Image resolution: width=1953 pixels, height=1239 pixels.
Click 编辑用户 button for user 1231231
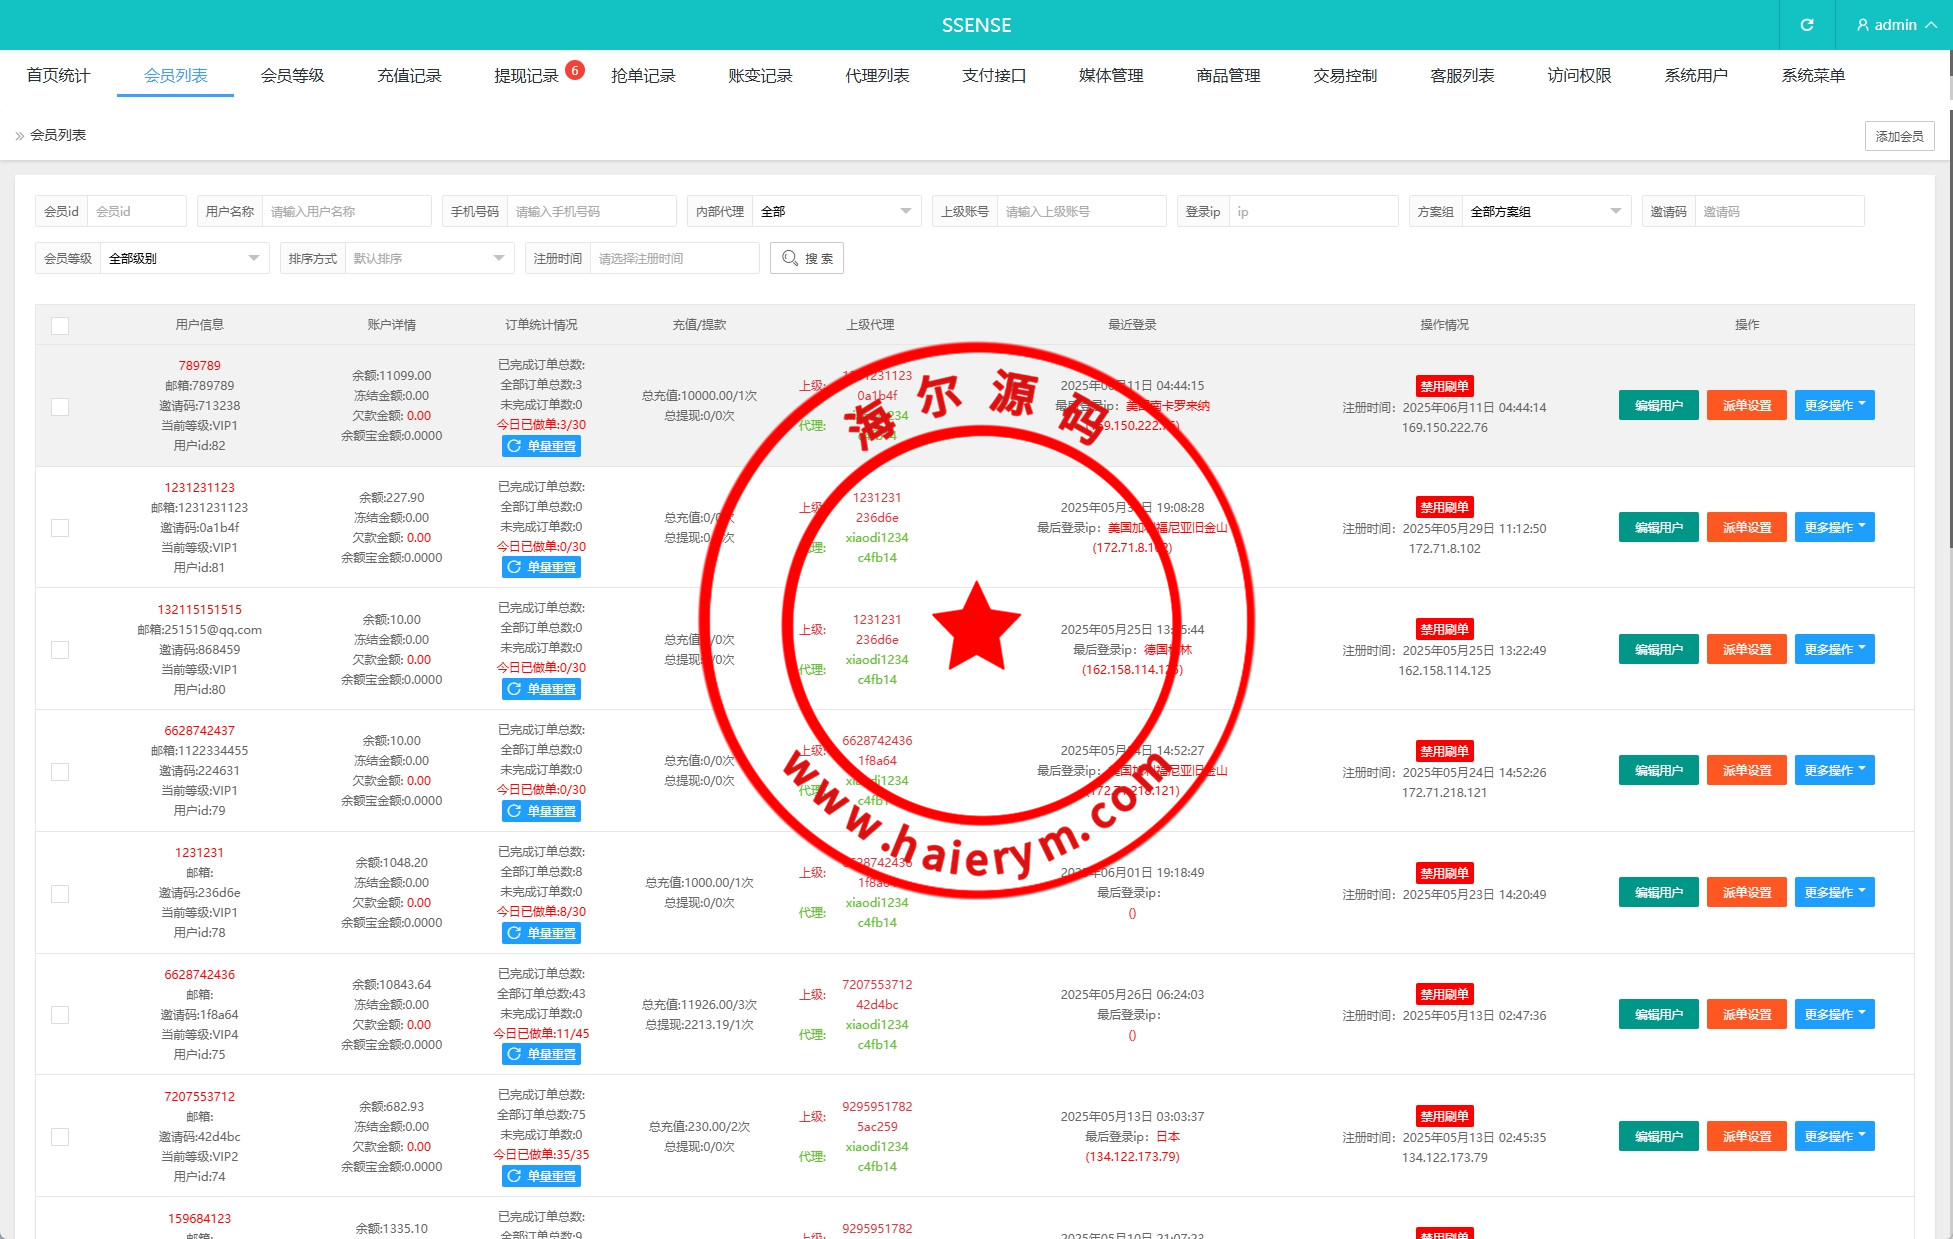pyautogui.click(x=1658, y=892)
